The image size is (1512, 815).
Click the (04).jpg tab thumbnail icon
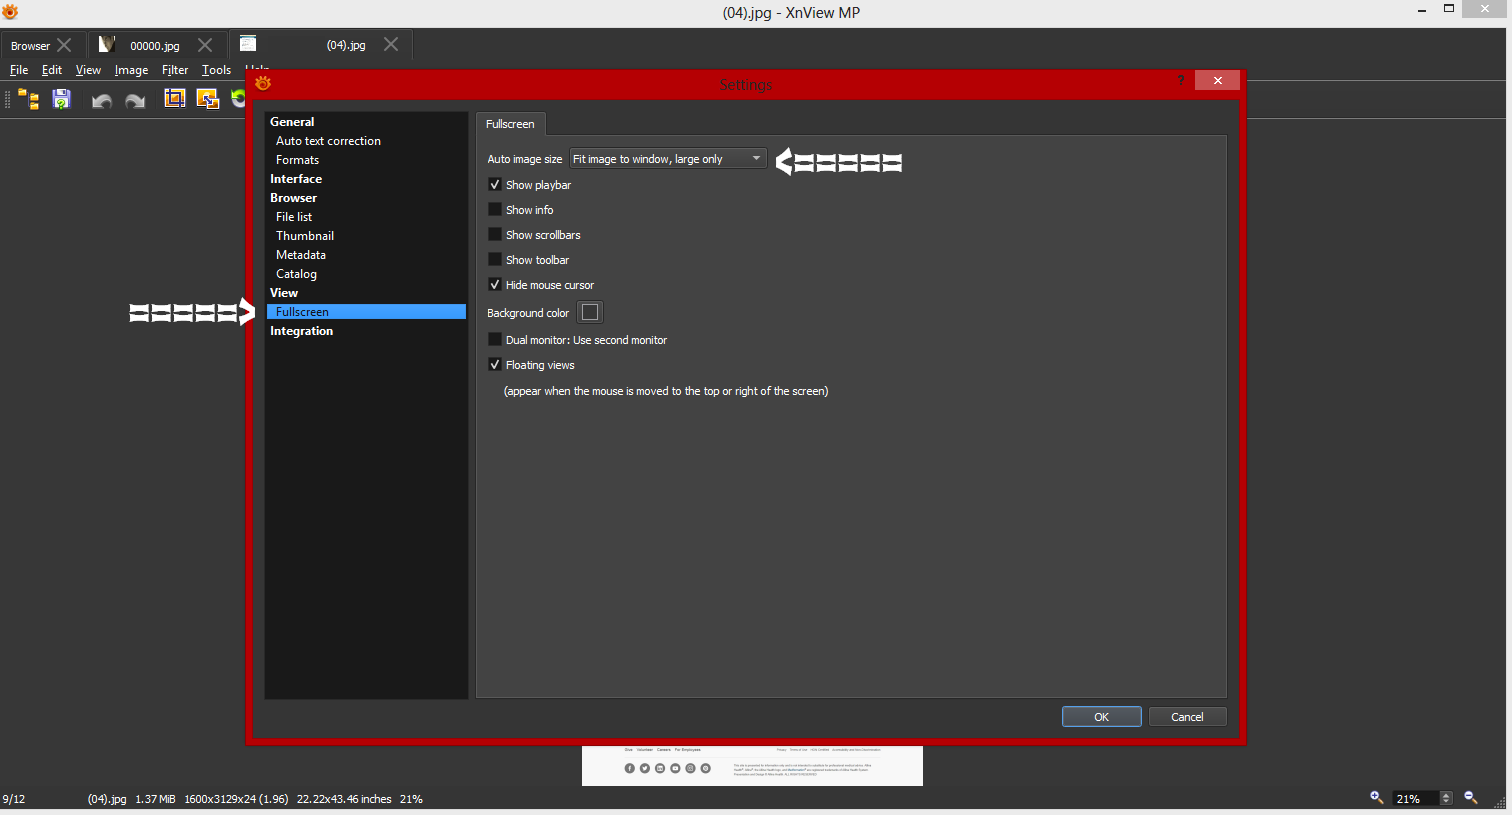click(248, 43)
